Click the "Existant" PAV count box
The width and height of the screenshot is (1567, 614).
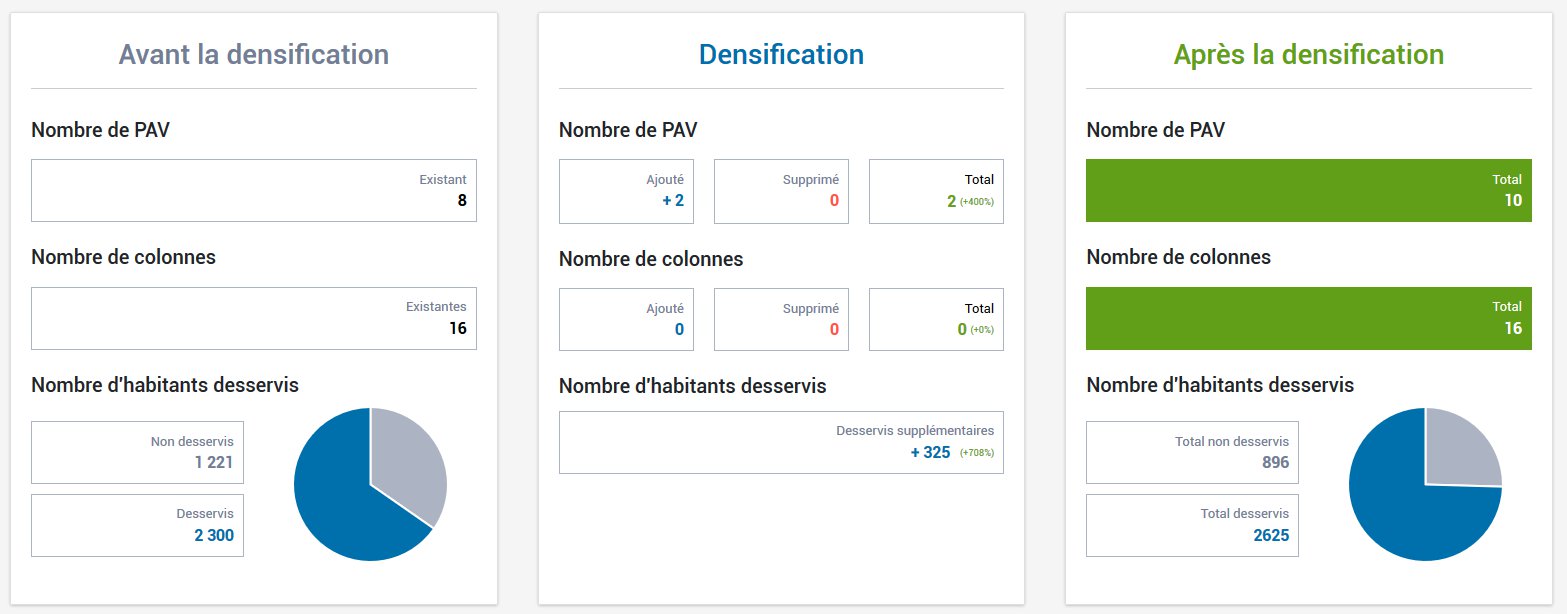254,190
